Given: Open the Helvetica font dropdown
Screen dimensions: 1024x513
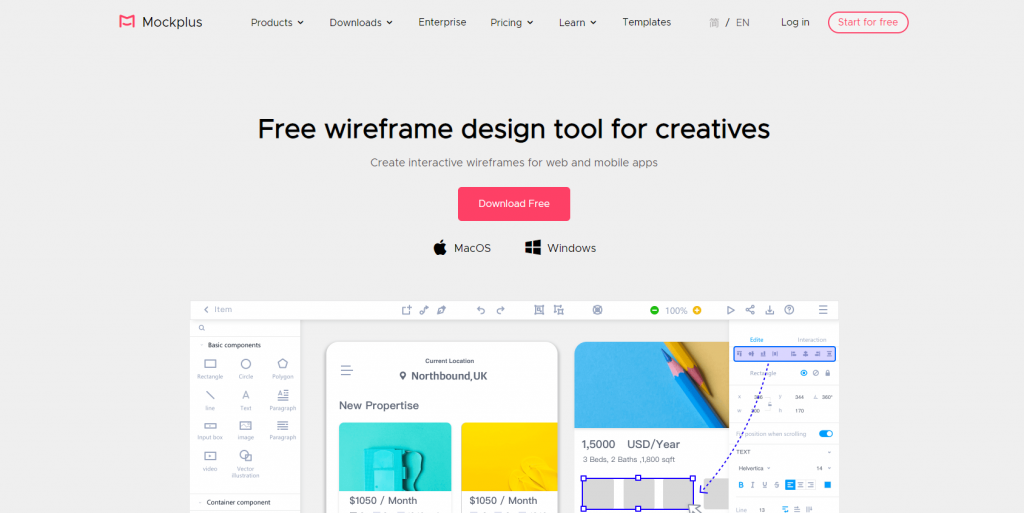Looking at the screenshot, I should click(754, 468).
